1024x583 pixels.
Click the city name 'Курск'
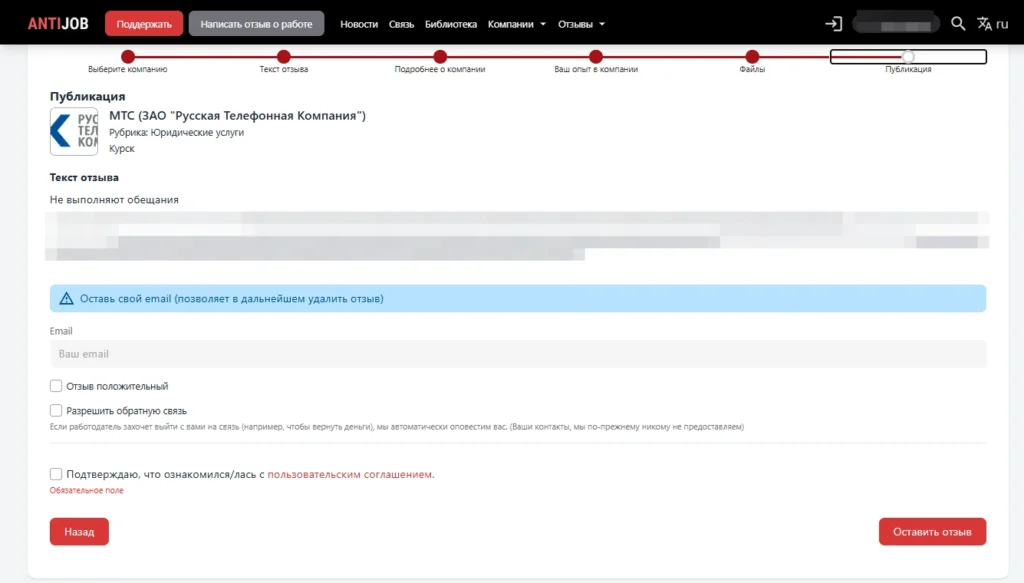pyautogui.click(x=121, y=148)
